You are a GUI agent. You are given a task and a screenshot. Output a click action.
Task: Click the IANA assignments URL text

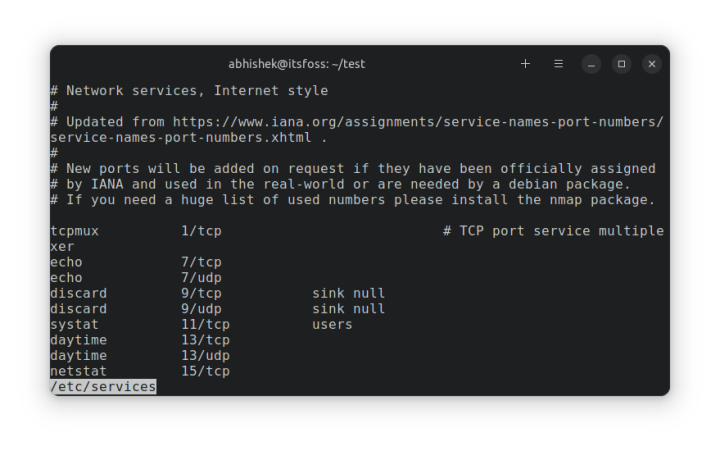(x=418, y=122)
